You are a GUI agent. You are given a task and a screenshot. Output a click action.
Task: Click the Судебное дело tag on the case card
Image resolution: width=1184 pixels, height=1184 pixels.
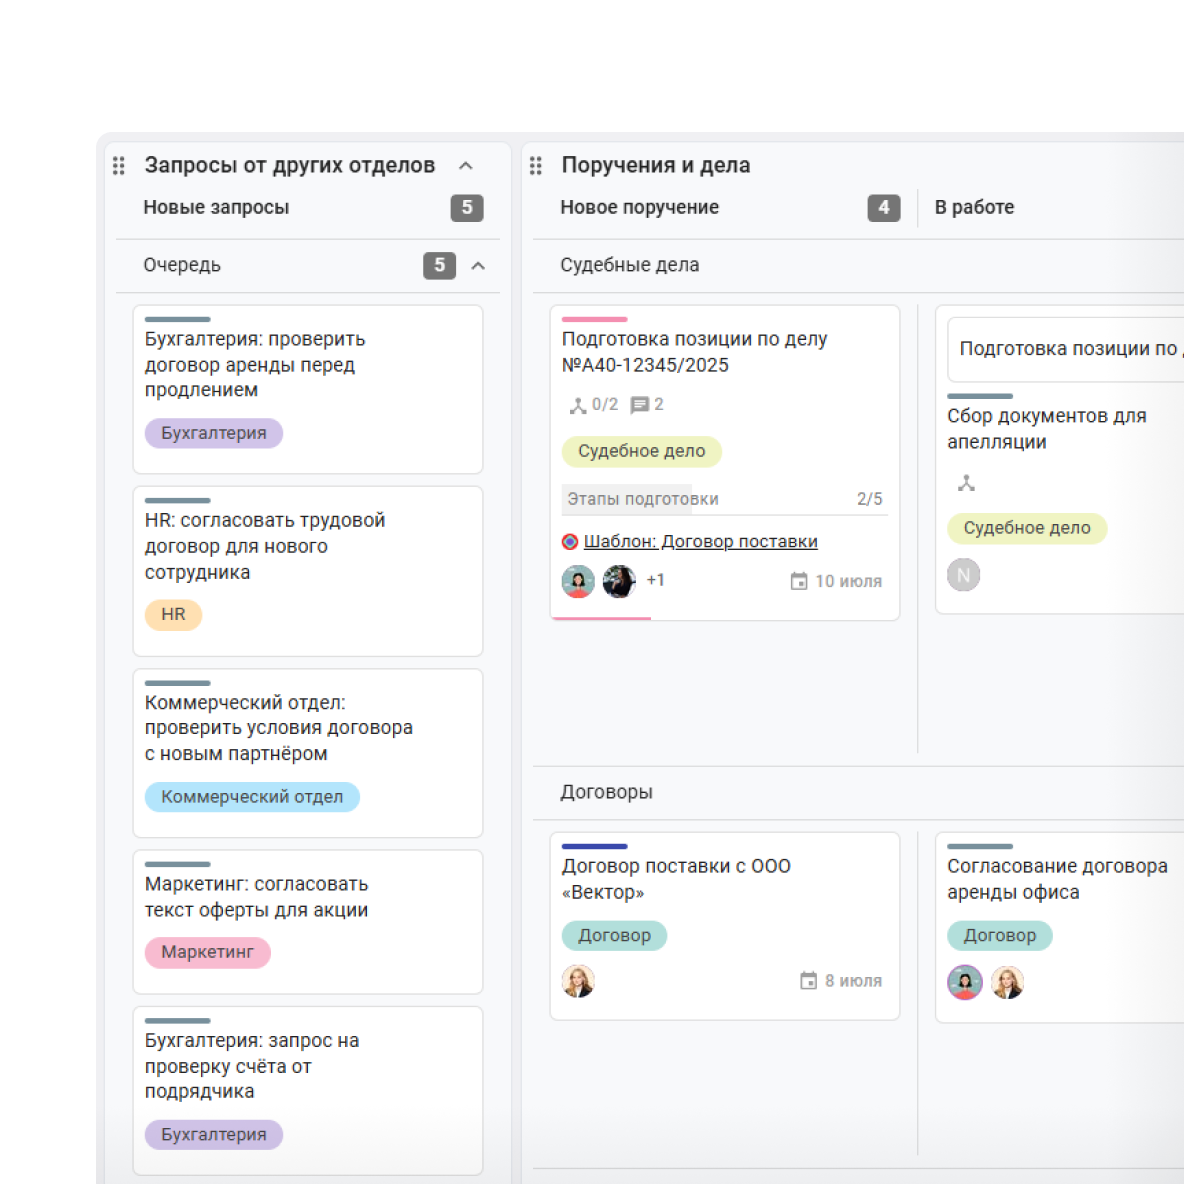(x=641, y=451)
